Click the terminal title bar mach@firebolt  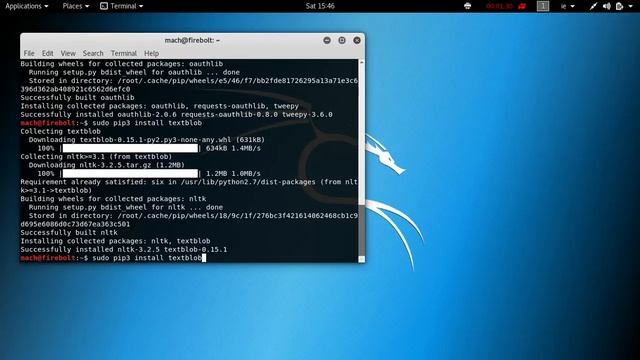[x=192, y=40]
